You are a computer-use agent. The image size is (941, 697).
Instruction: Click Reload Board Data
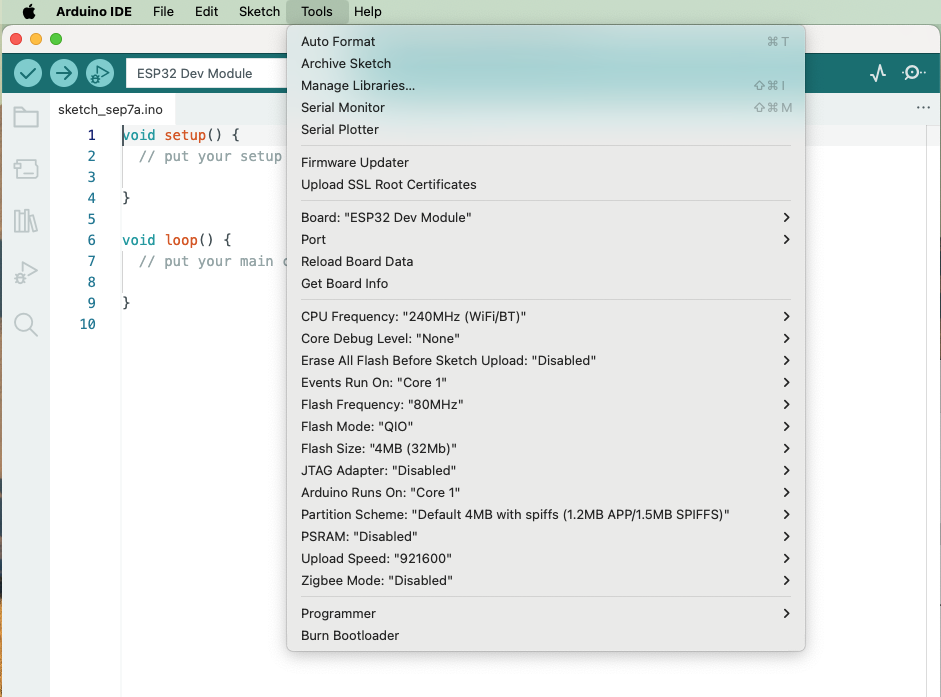point(546,262)
